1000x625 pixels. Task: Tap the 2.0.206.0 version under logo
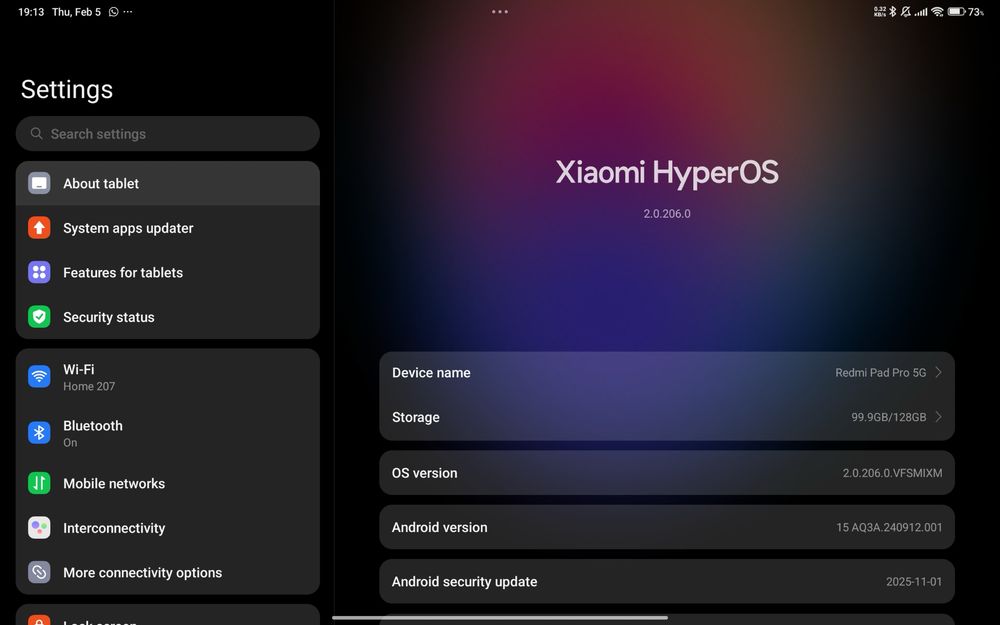click(666, 214)
